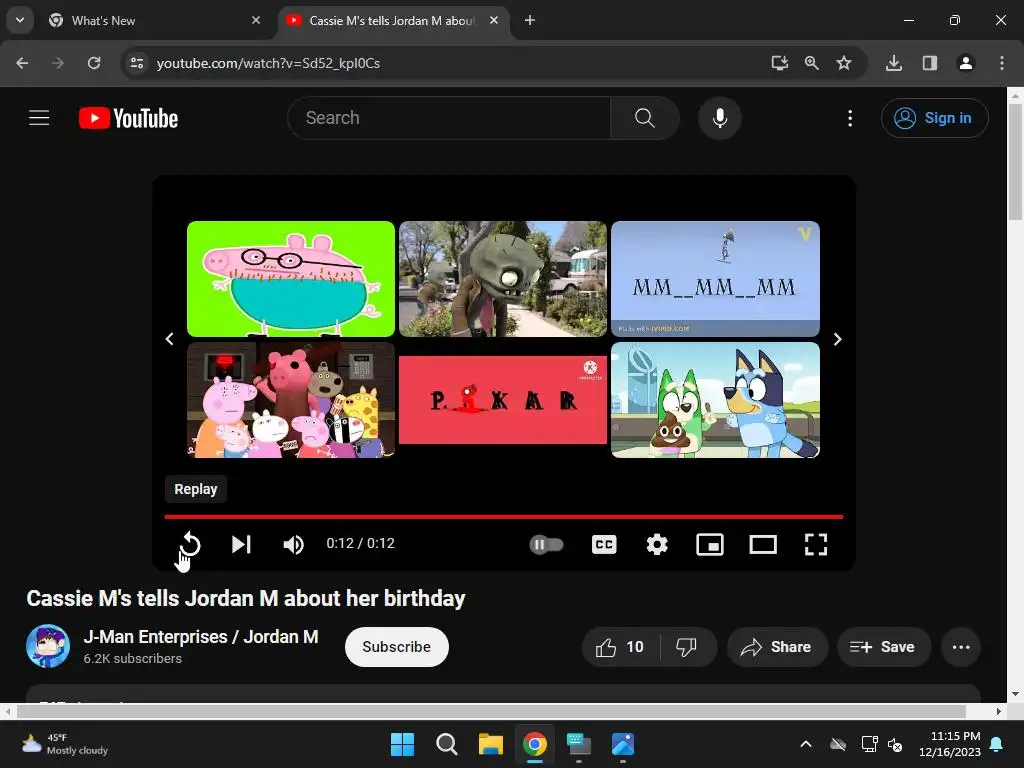Open the YouTube guide hamburger menu

point(39,118)
